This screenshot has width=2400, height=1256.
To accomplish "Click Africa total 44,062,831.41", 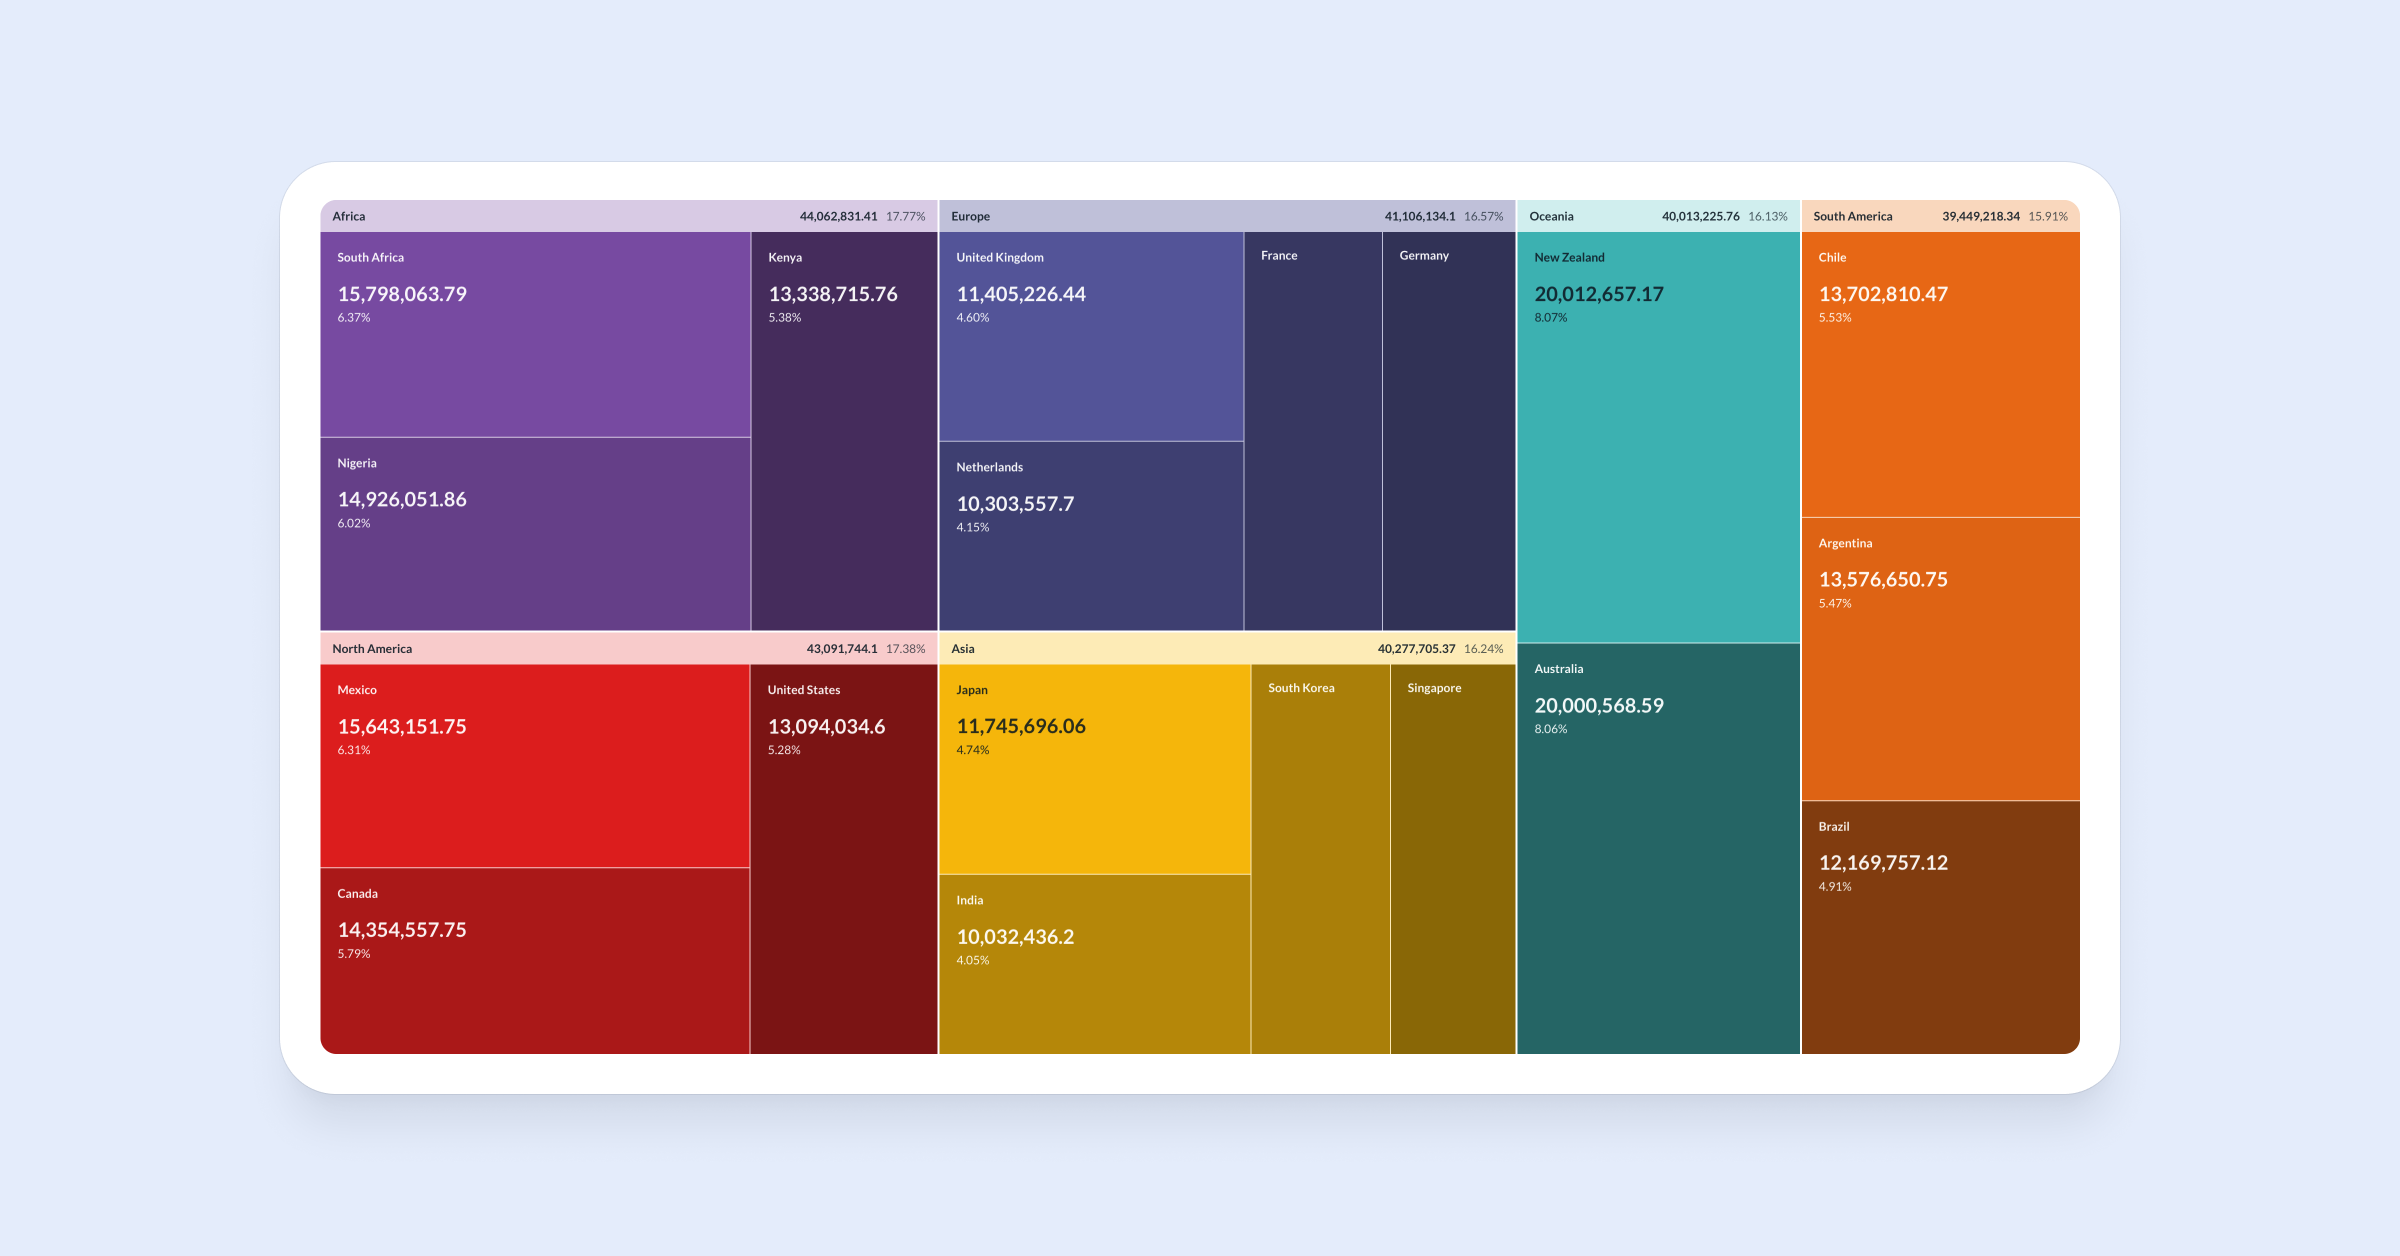I will 838,216.
